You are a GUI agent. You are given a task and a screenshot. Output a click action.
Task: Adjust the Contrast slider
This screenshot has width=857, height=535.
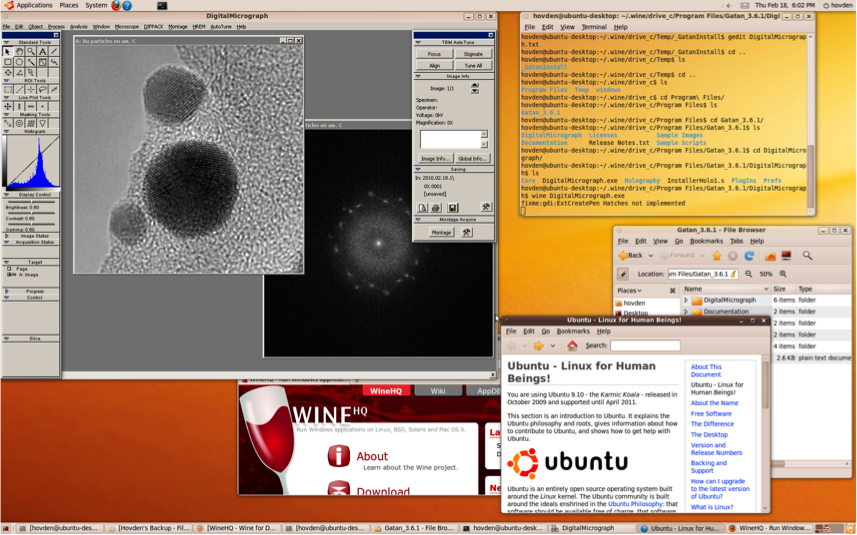tap(31, 213)
